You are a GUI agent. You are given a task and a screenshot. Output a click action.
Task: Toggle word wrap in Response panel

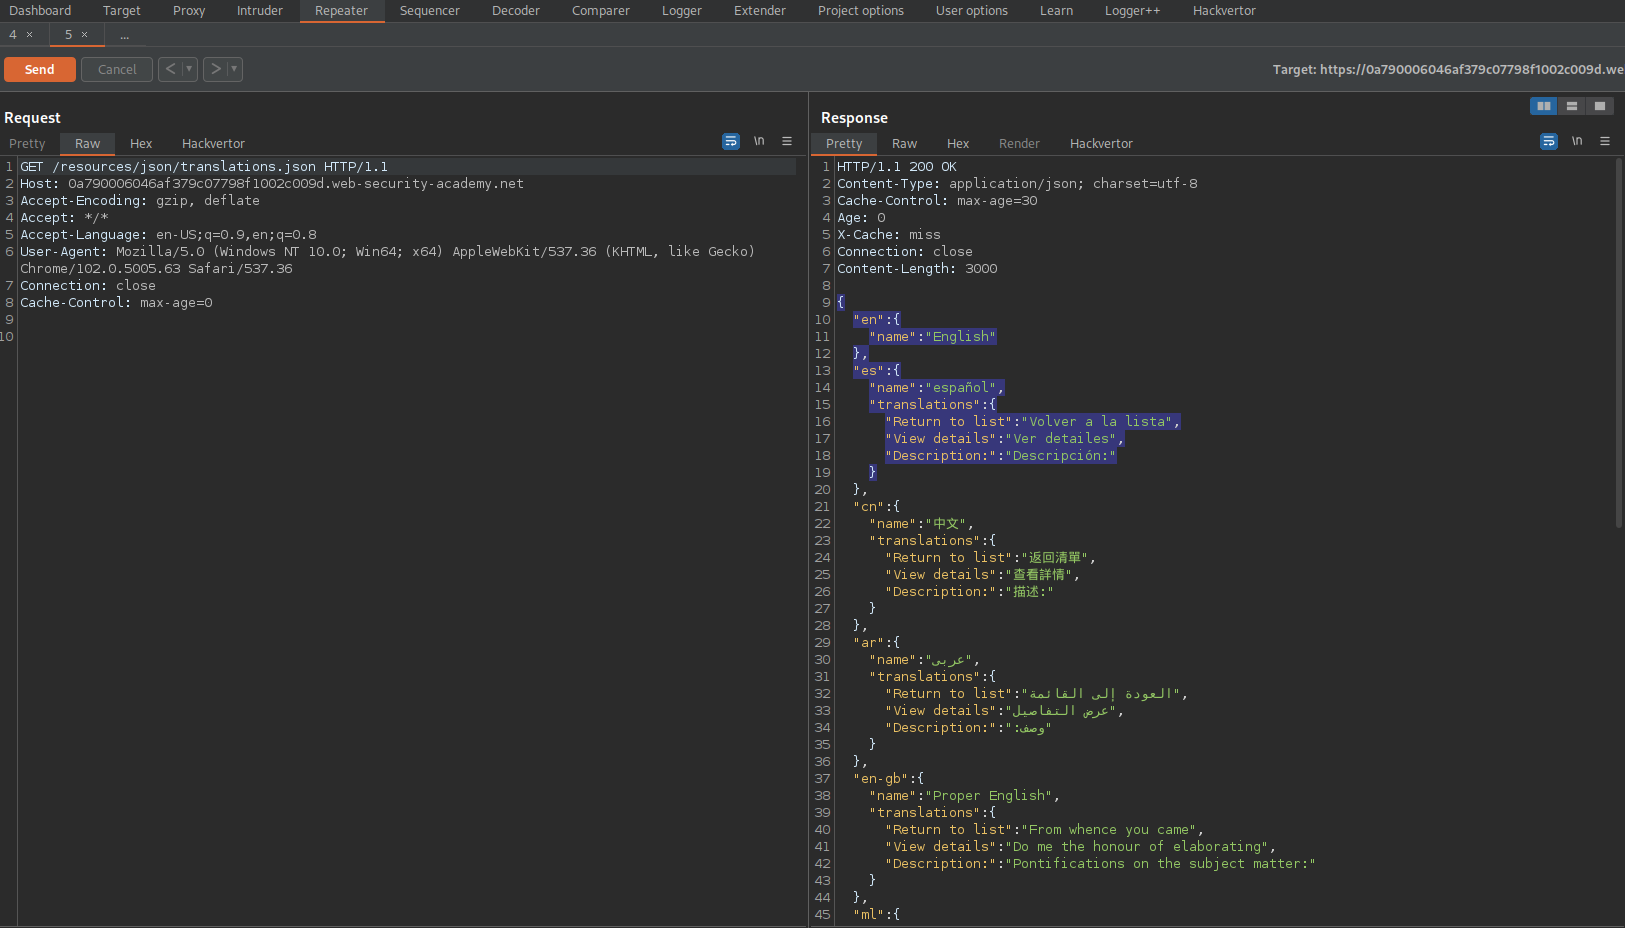(1549, 142)
